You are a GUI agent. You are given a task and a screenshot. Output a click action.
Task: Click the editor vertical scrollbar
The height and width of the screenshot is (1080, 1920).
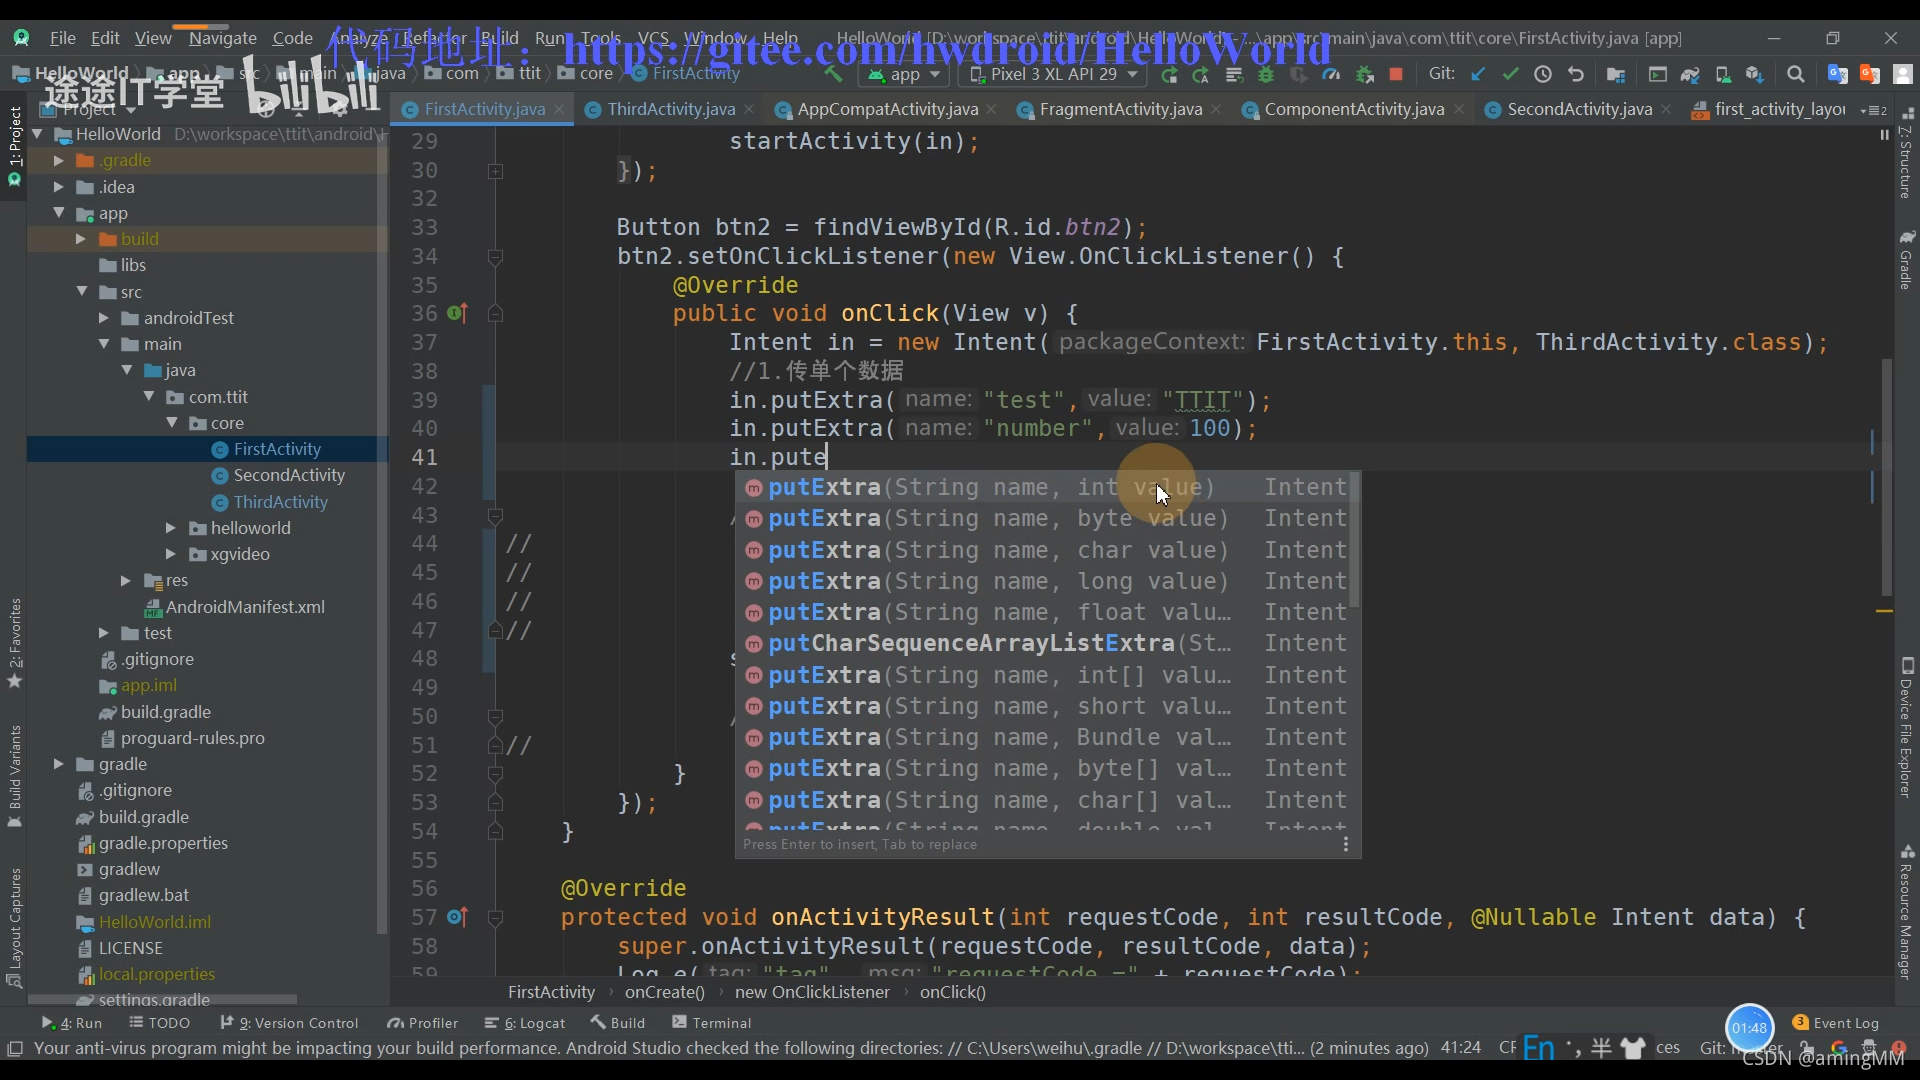point(1886,478)
